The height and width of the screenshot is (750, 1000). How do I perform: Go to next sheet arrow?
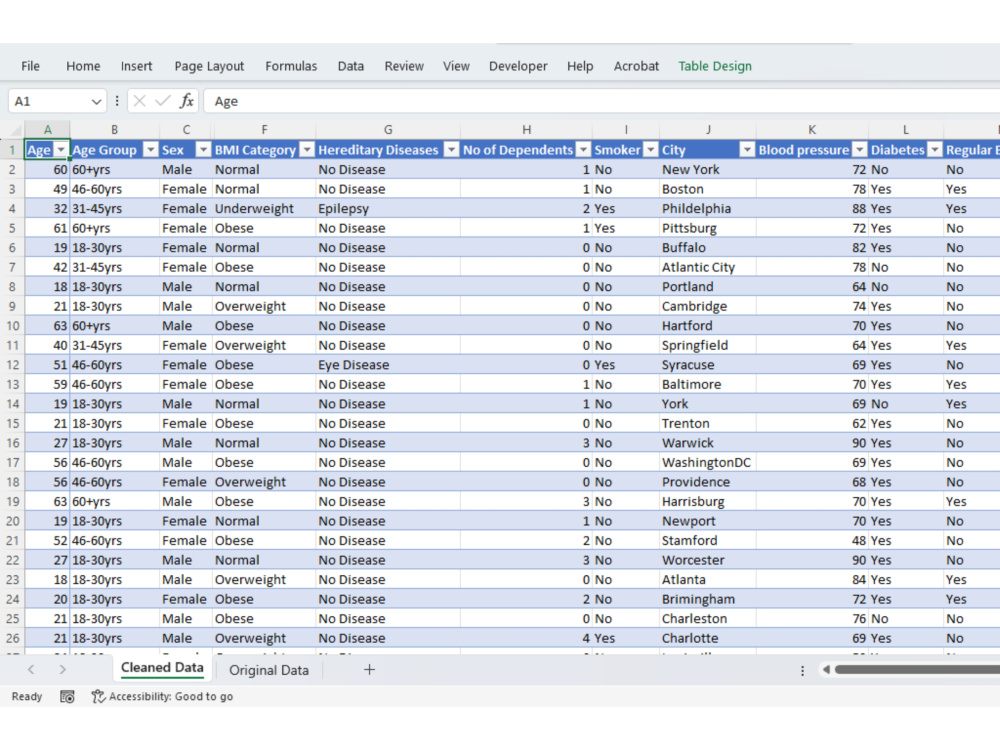(x=62, y=670)
